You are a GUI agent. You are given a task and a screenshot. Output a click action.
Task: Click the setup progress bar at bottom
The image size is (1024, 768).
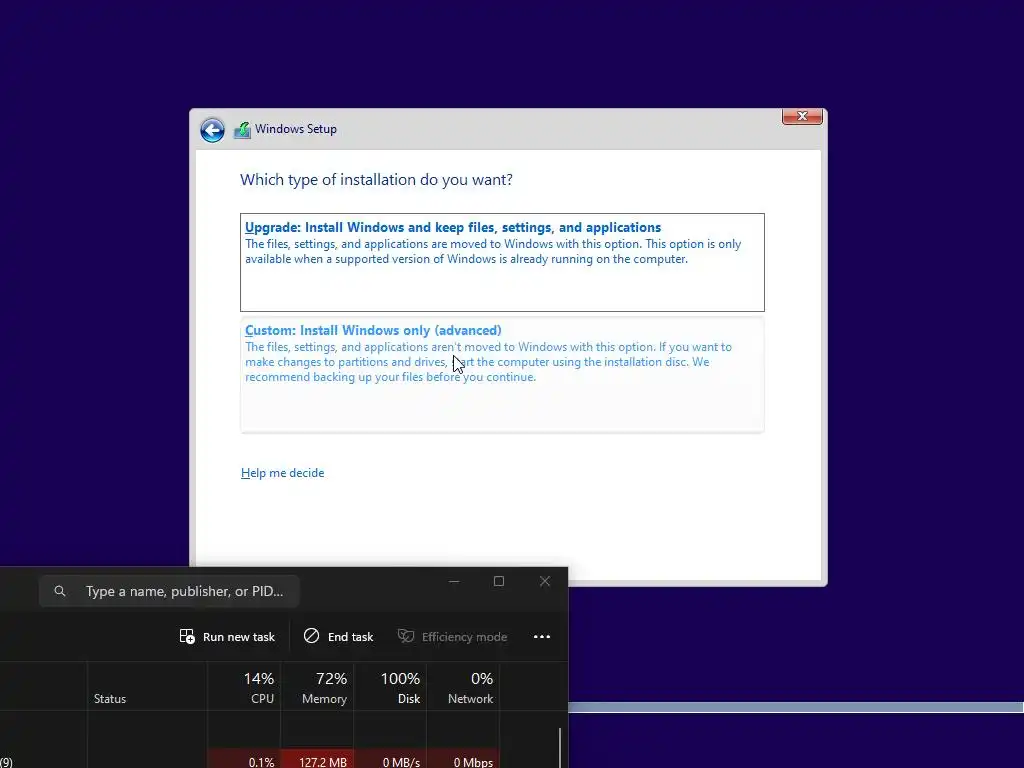click(795, 707)
